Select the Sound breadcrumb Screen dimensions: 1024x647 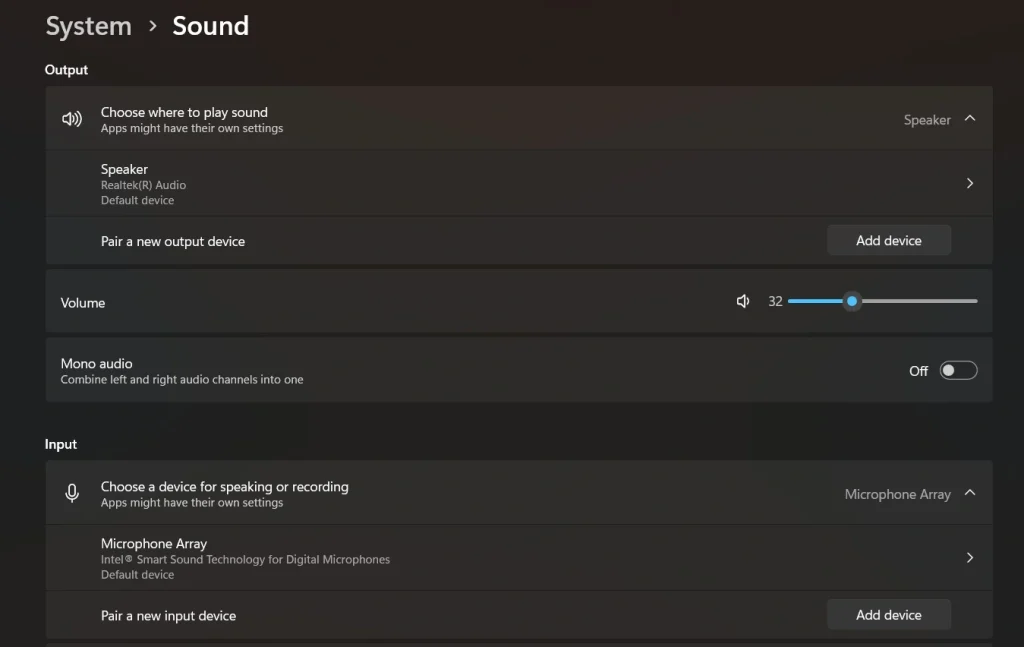coord(210,26)
